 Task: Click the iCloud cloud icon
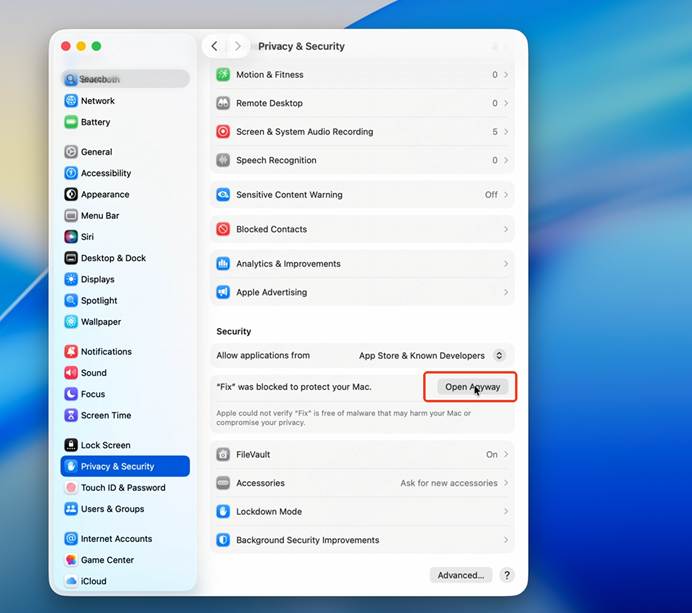(x=71, y=581)
